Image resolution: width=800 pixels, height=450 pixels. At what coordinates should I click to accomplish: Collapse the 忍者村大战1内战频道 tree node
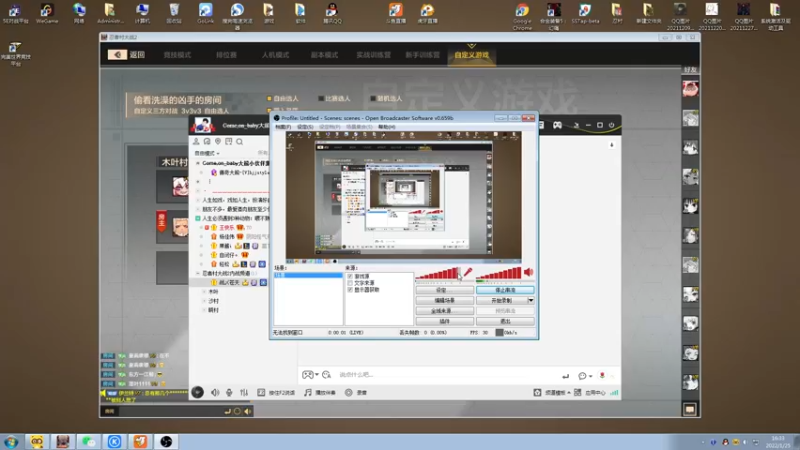(198, 273)
